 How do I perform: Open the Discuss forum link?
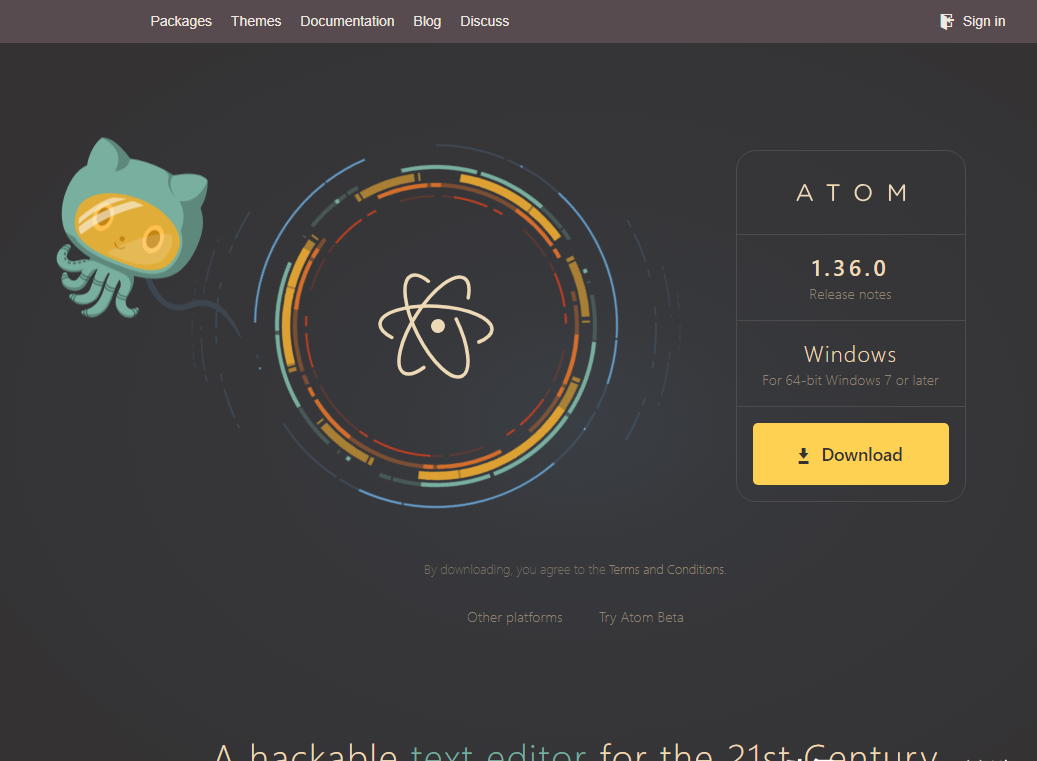pyautogui.click(x=484, y=21)
